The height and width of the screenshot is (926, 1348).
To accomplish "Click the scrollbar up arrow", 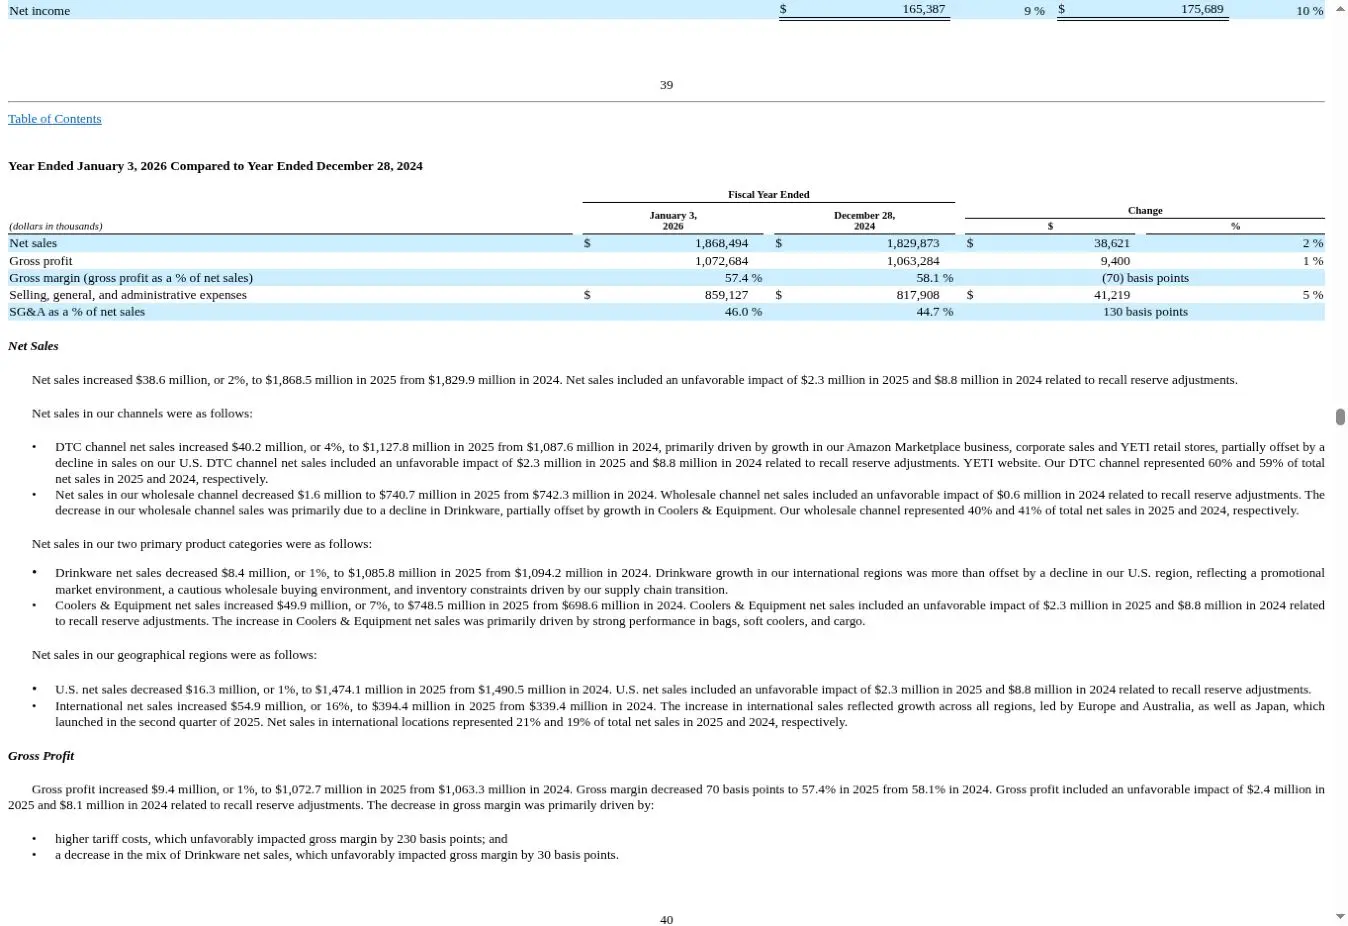I will (x=1340, y=8).
